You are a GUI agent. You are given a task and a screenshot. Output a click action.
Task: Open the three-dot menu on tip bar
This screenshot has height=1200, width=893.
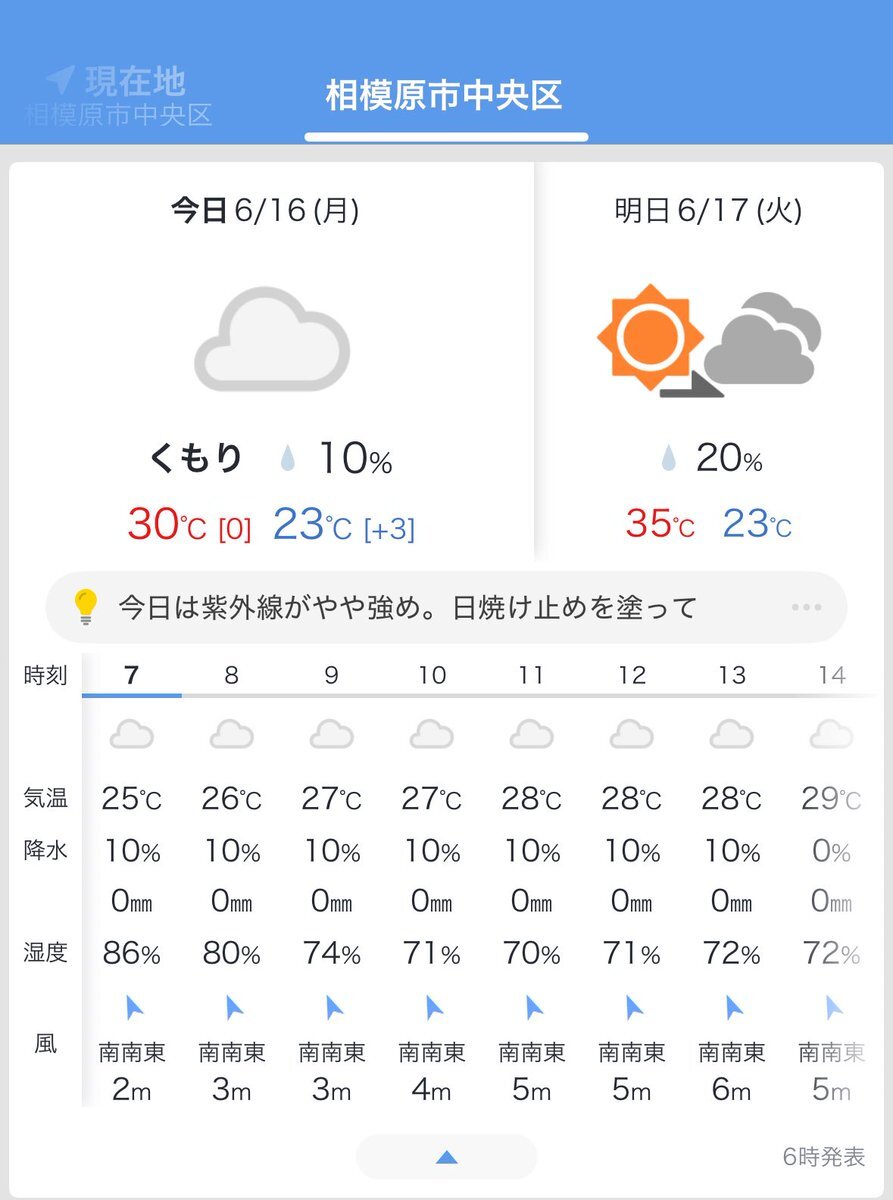coord(805,607)
